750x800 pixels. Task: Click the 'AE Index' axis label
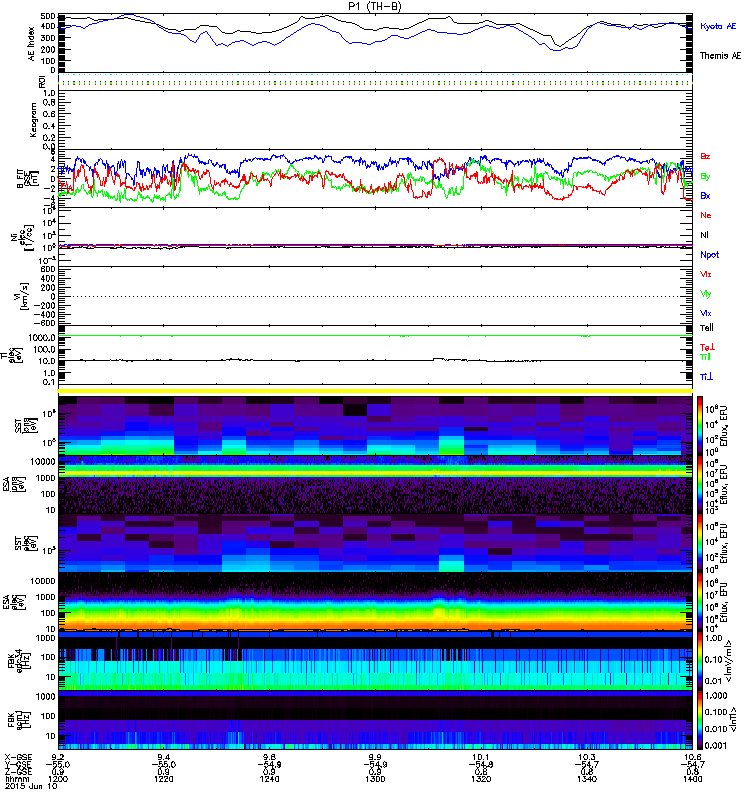[32, 43]
